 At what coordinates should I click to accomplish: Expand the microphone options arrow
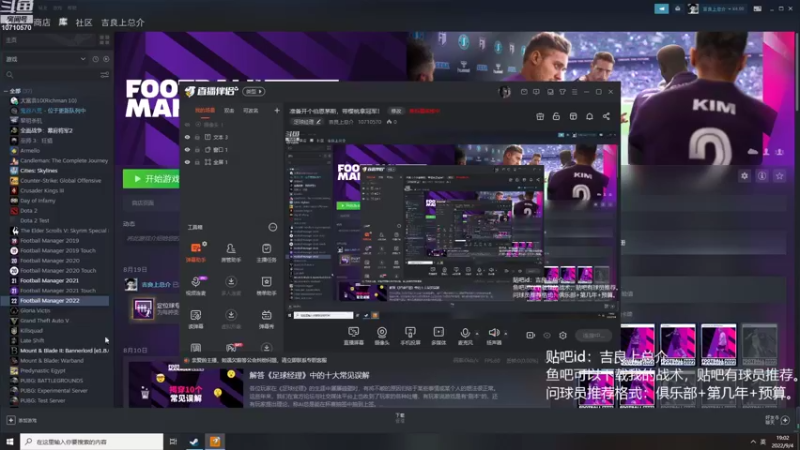tap(477, 334)
